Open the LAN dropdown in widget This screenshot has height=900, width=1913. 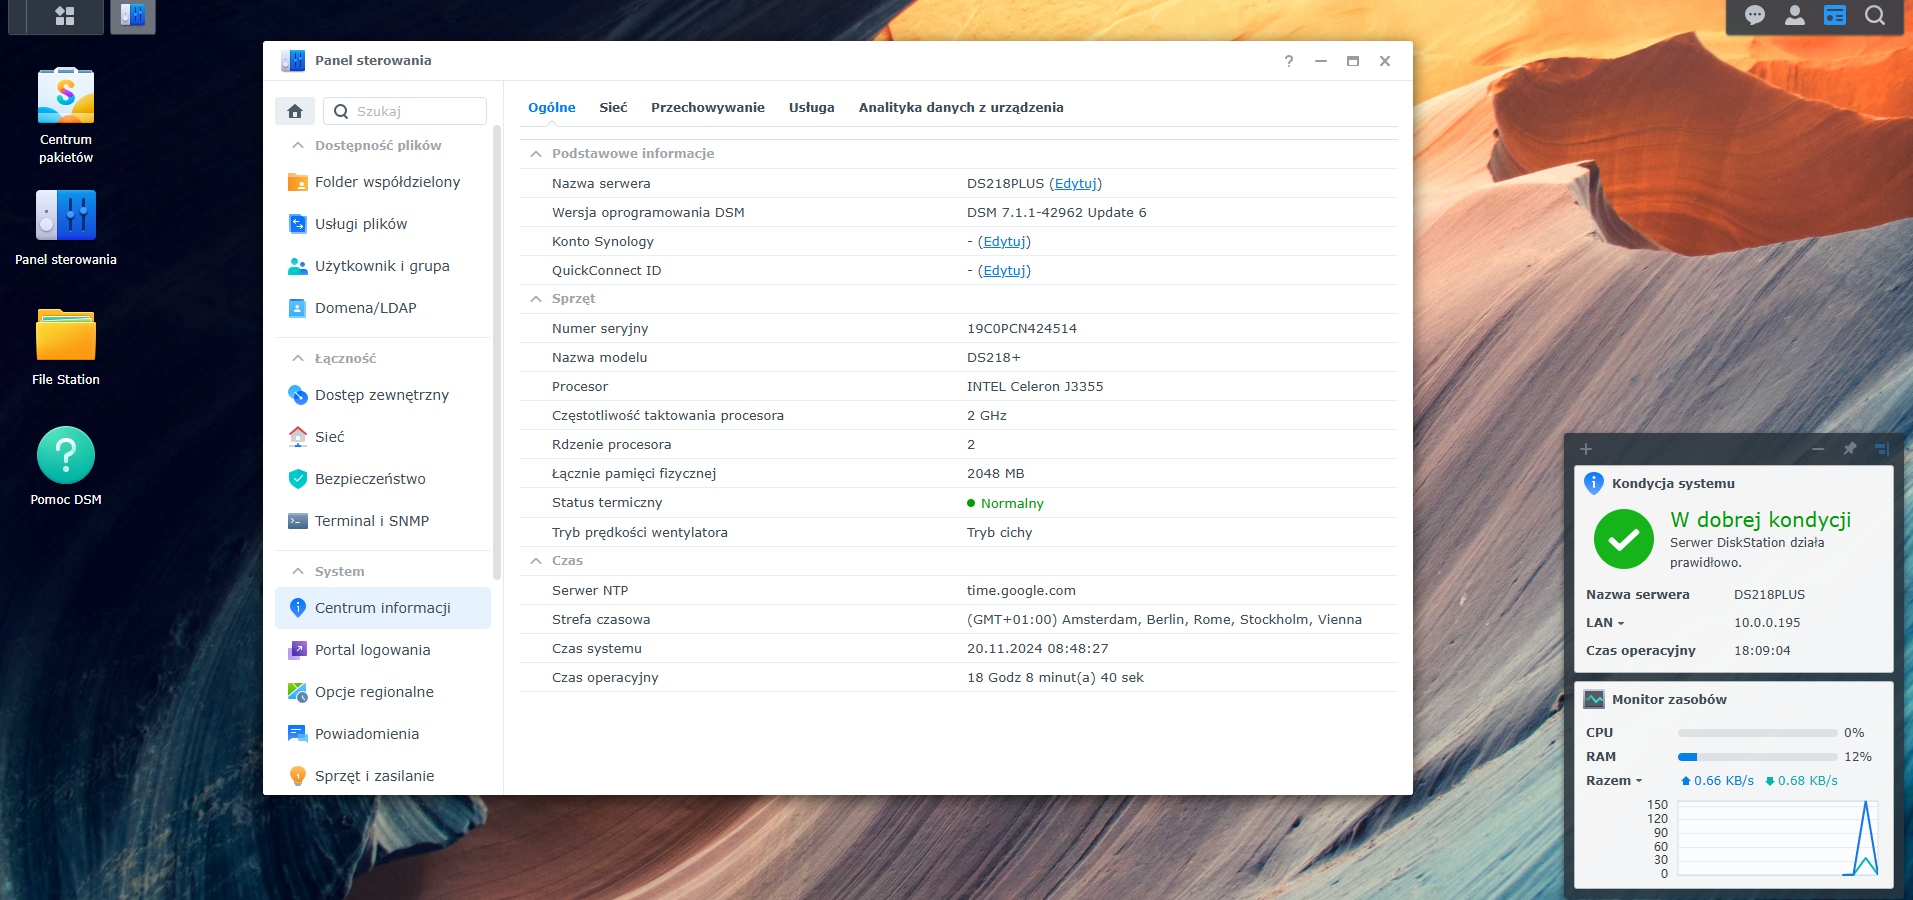(1605, 622)
